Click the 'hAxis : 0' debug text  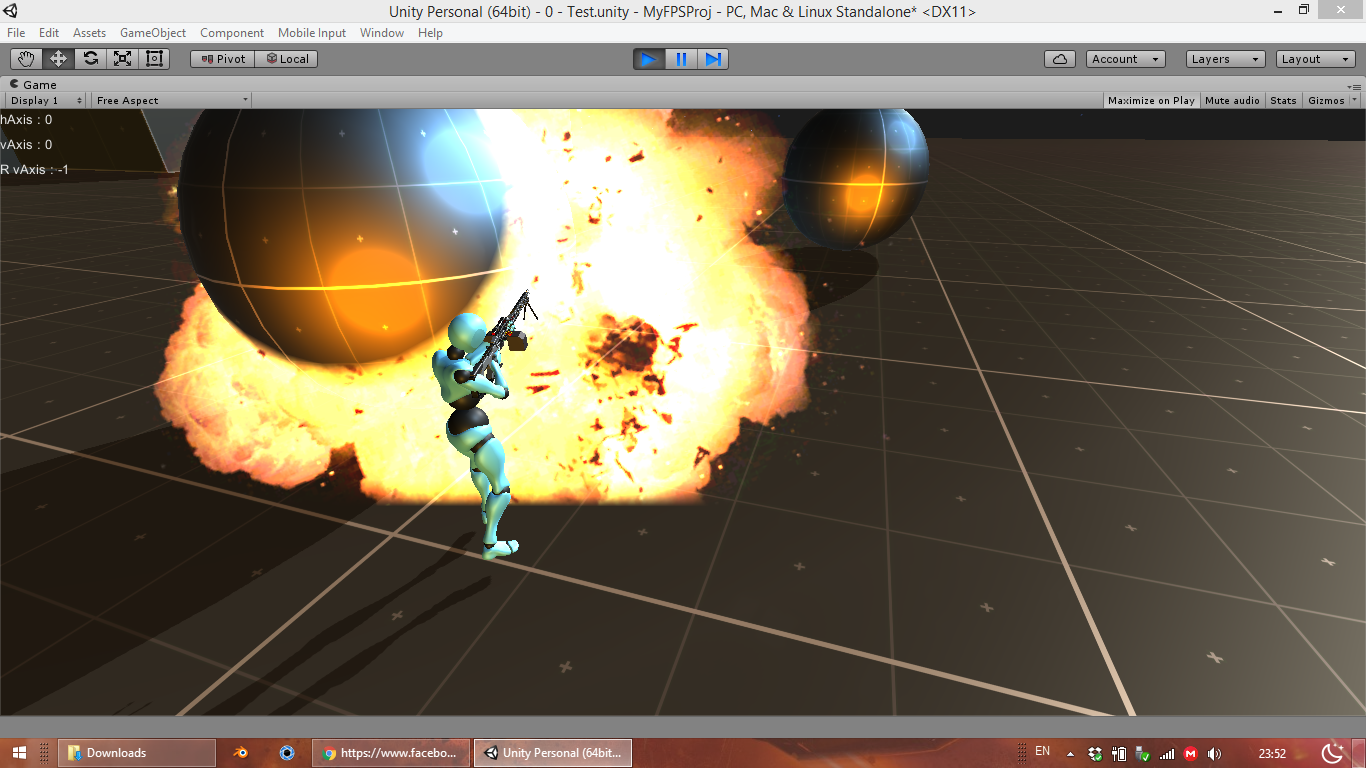click(26, 120)
